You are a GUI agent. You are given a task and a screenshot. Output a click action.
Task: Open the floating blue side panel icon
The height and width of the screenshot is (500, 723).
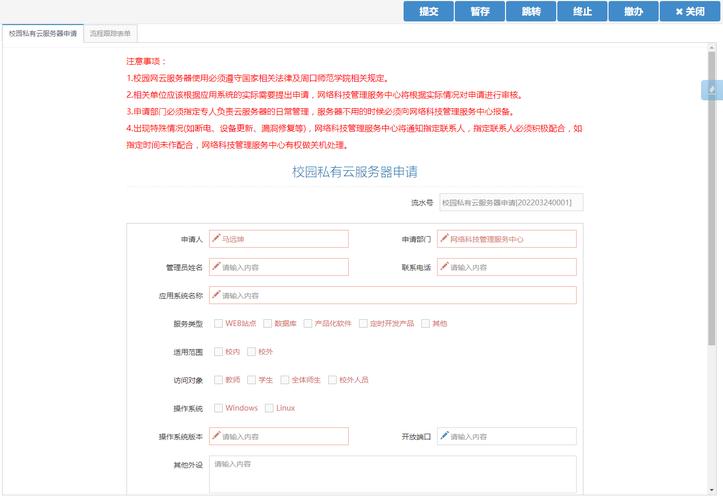click(711, 90)
